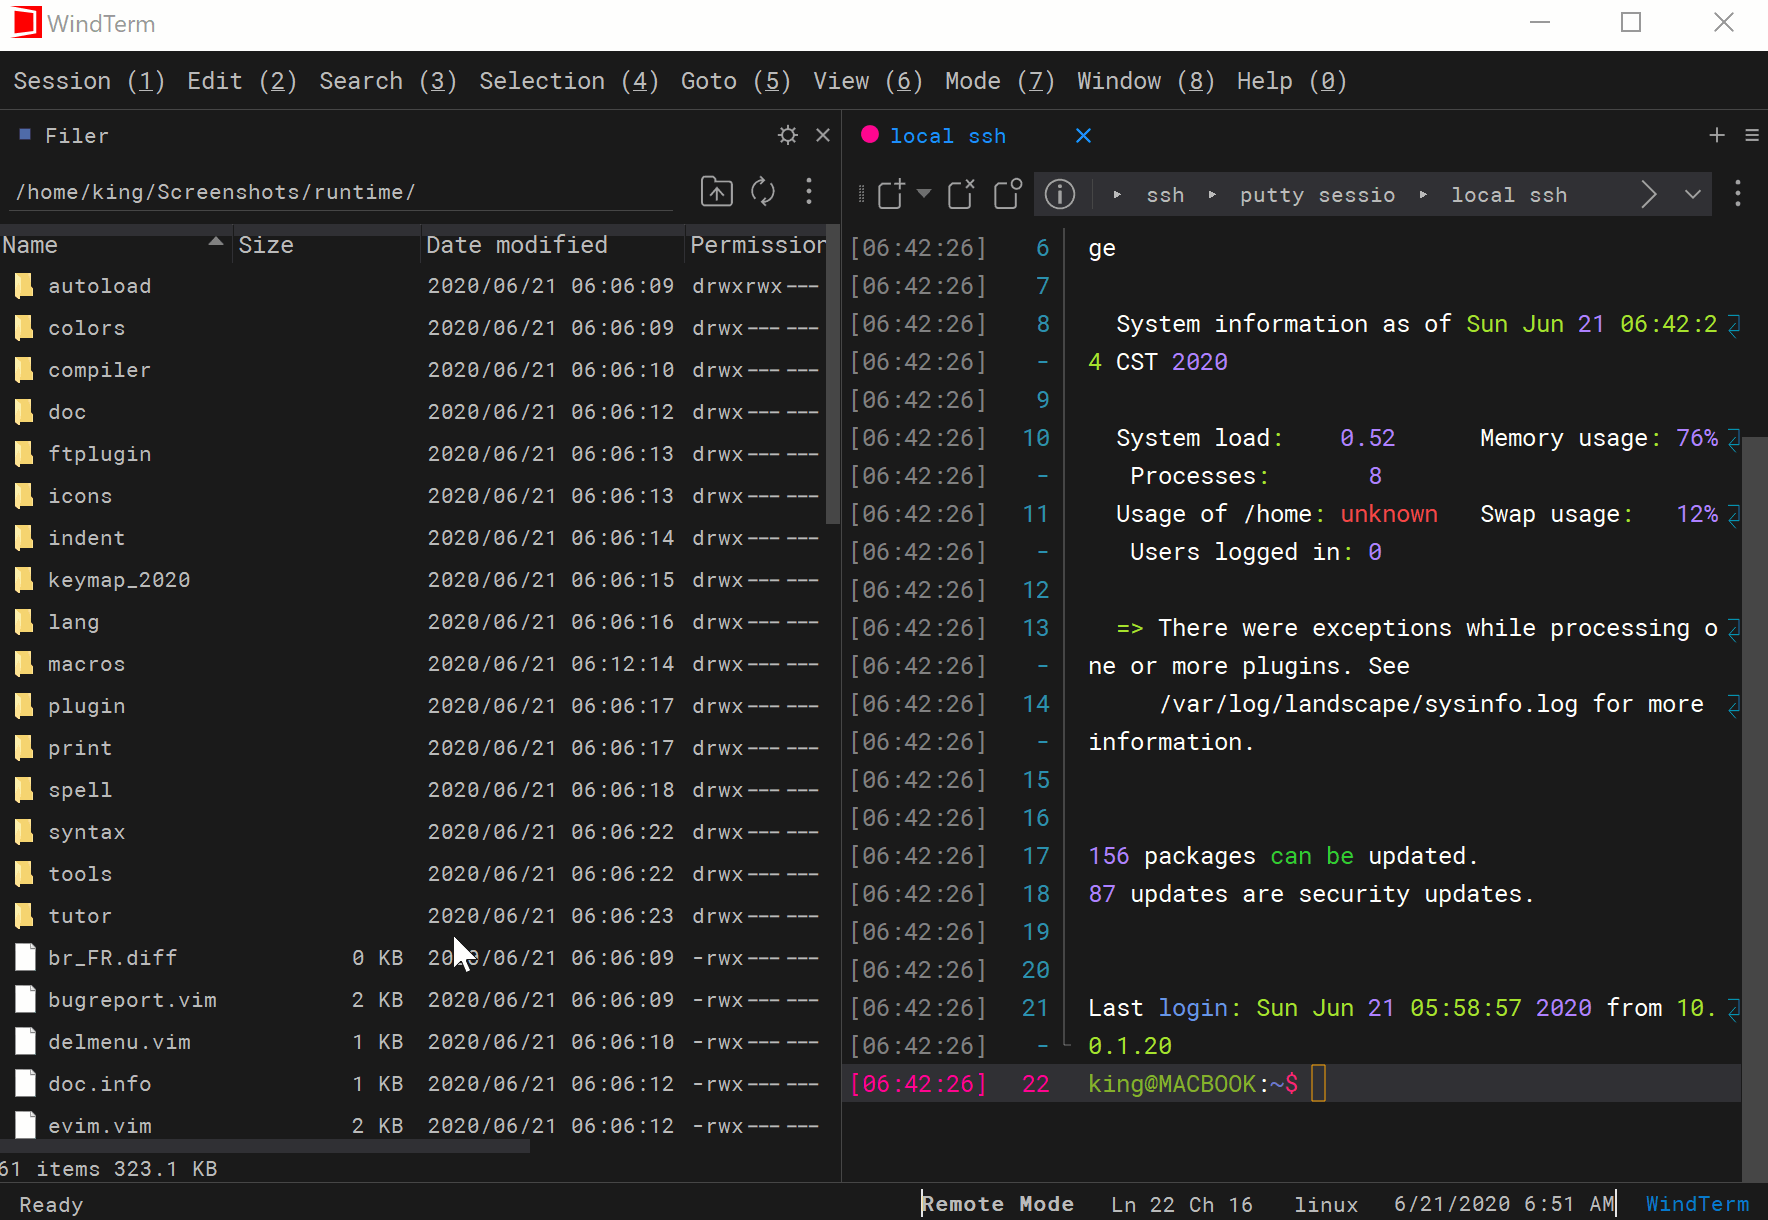Click the new session icon
Screen dimensions: 1768x1220
click(891, 194)
